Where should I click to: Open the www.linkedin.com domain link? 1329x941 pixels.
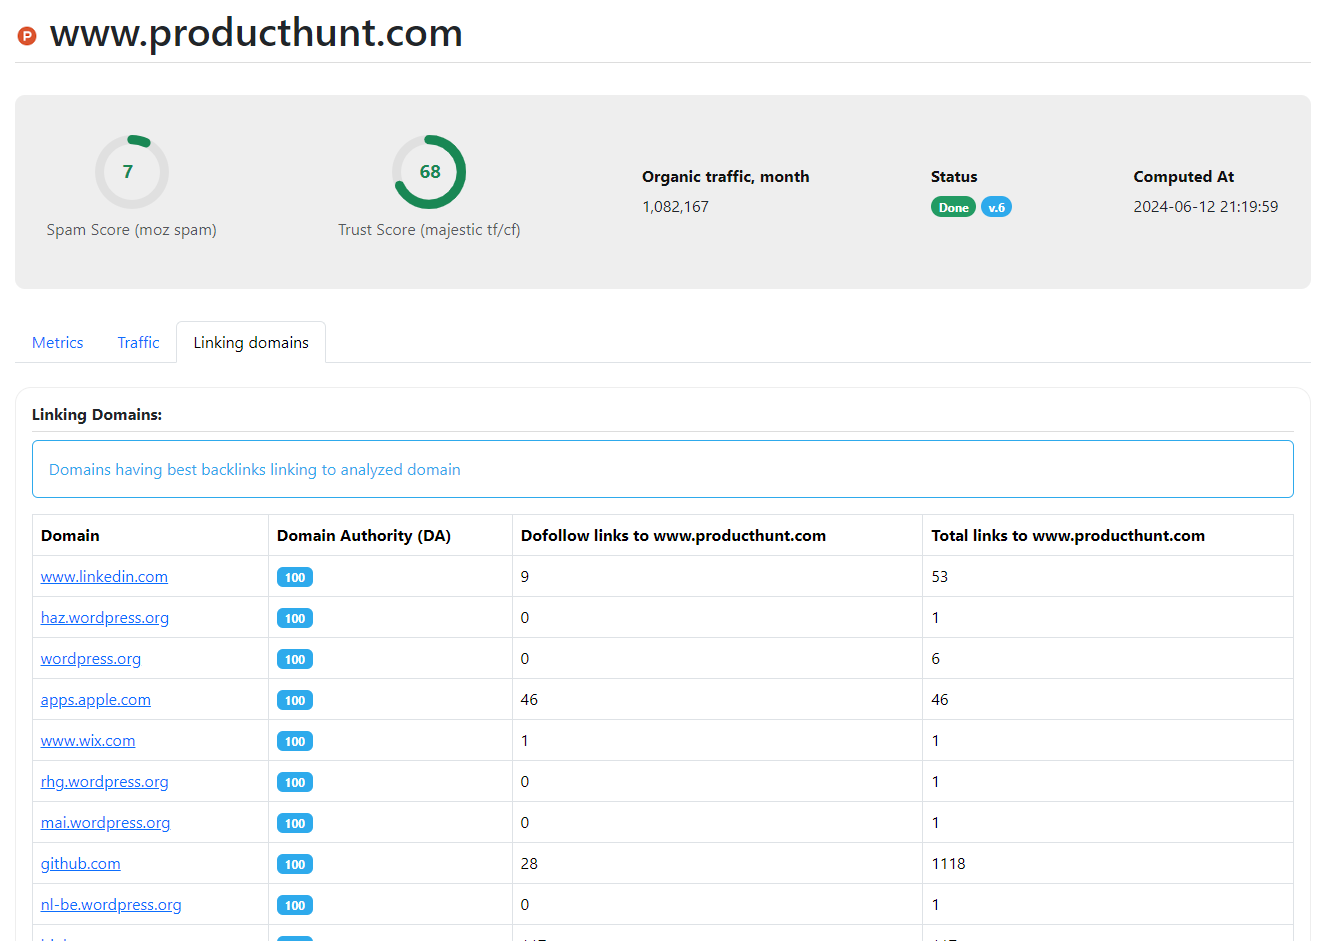coord(104,577)
